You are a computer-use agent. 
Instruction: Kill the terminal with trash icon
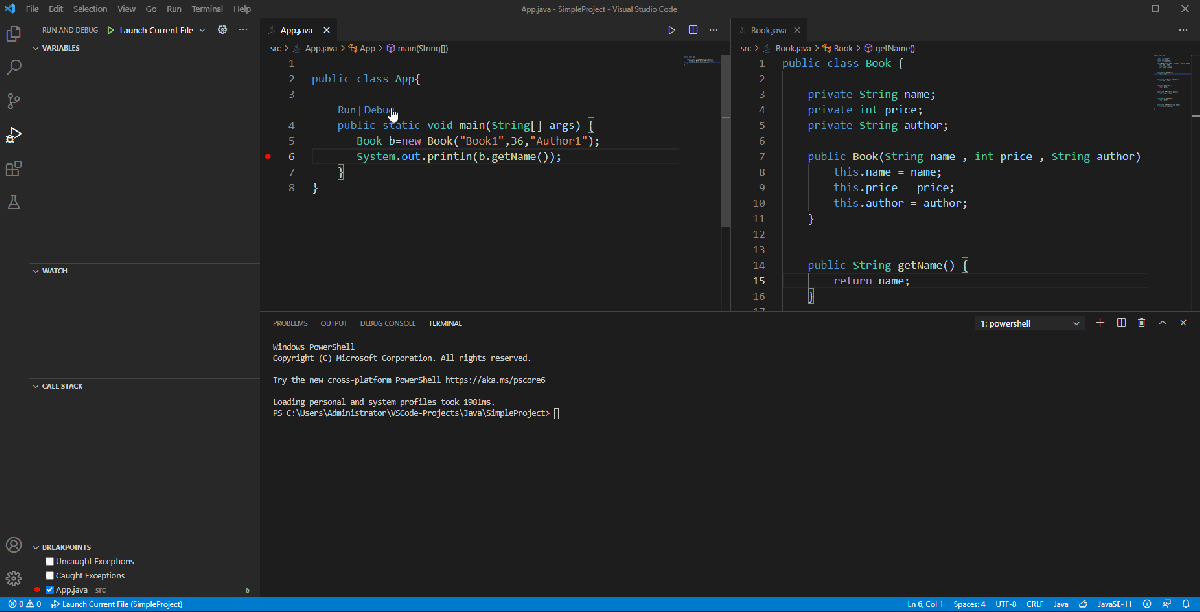1142,323
